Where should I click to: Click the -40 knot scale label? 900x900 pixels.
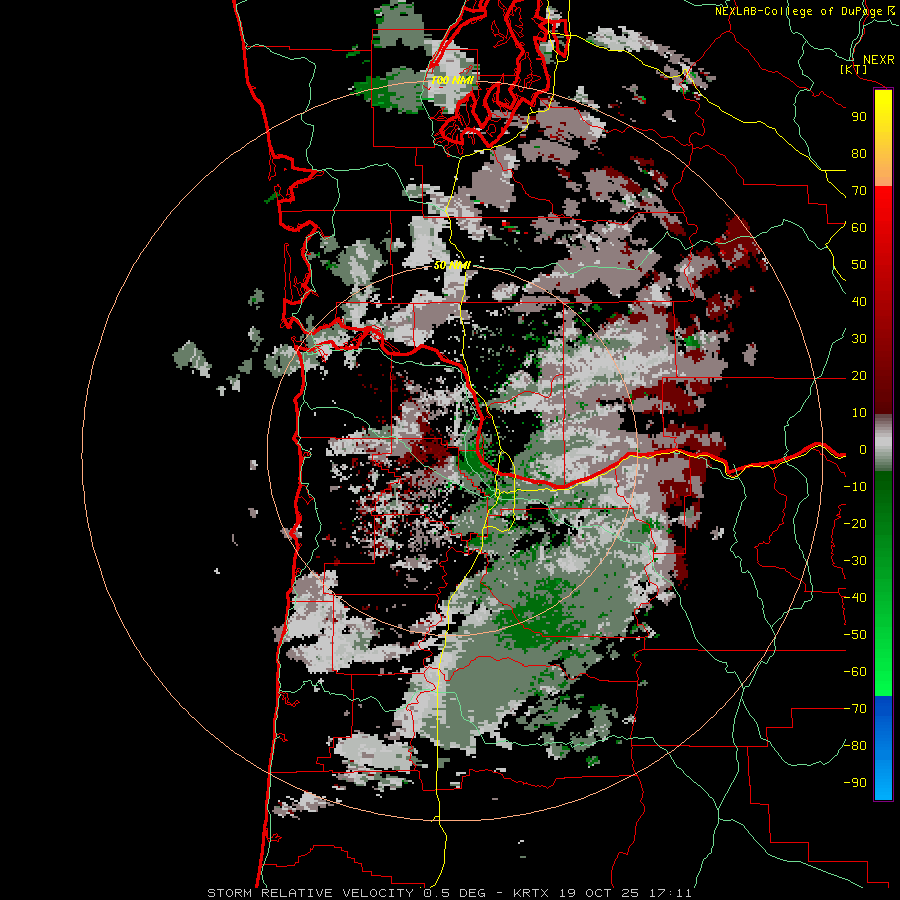click(x=855, y=598)
